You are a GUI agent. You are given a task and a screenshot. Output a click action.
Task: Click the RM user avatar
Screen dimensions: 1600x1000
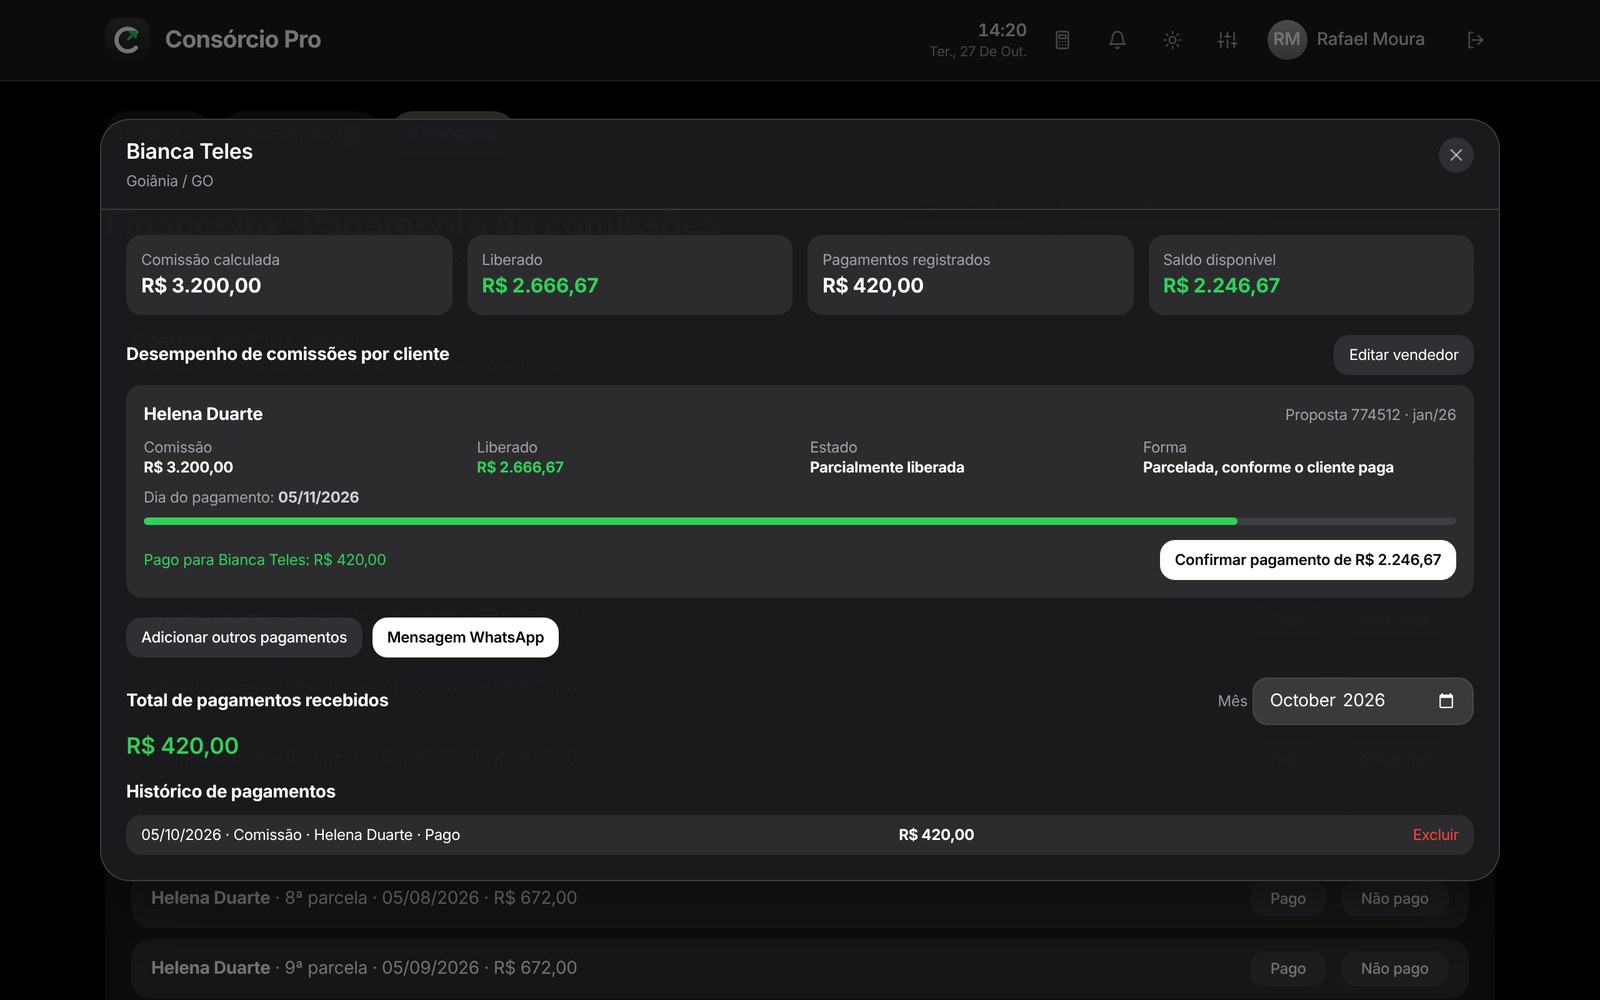1287,40
